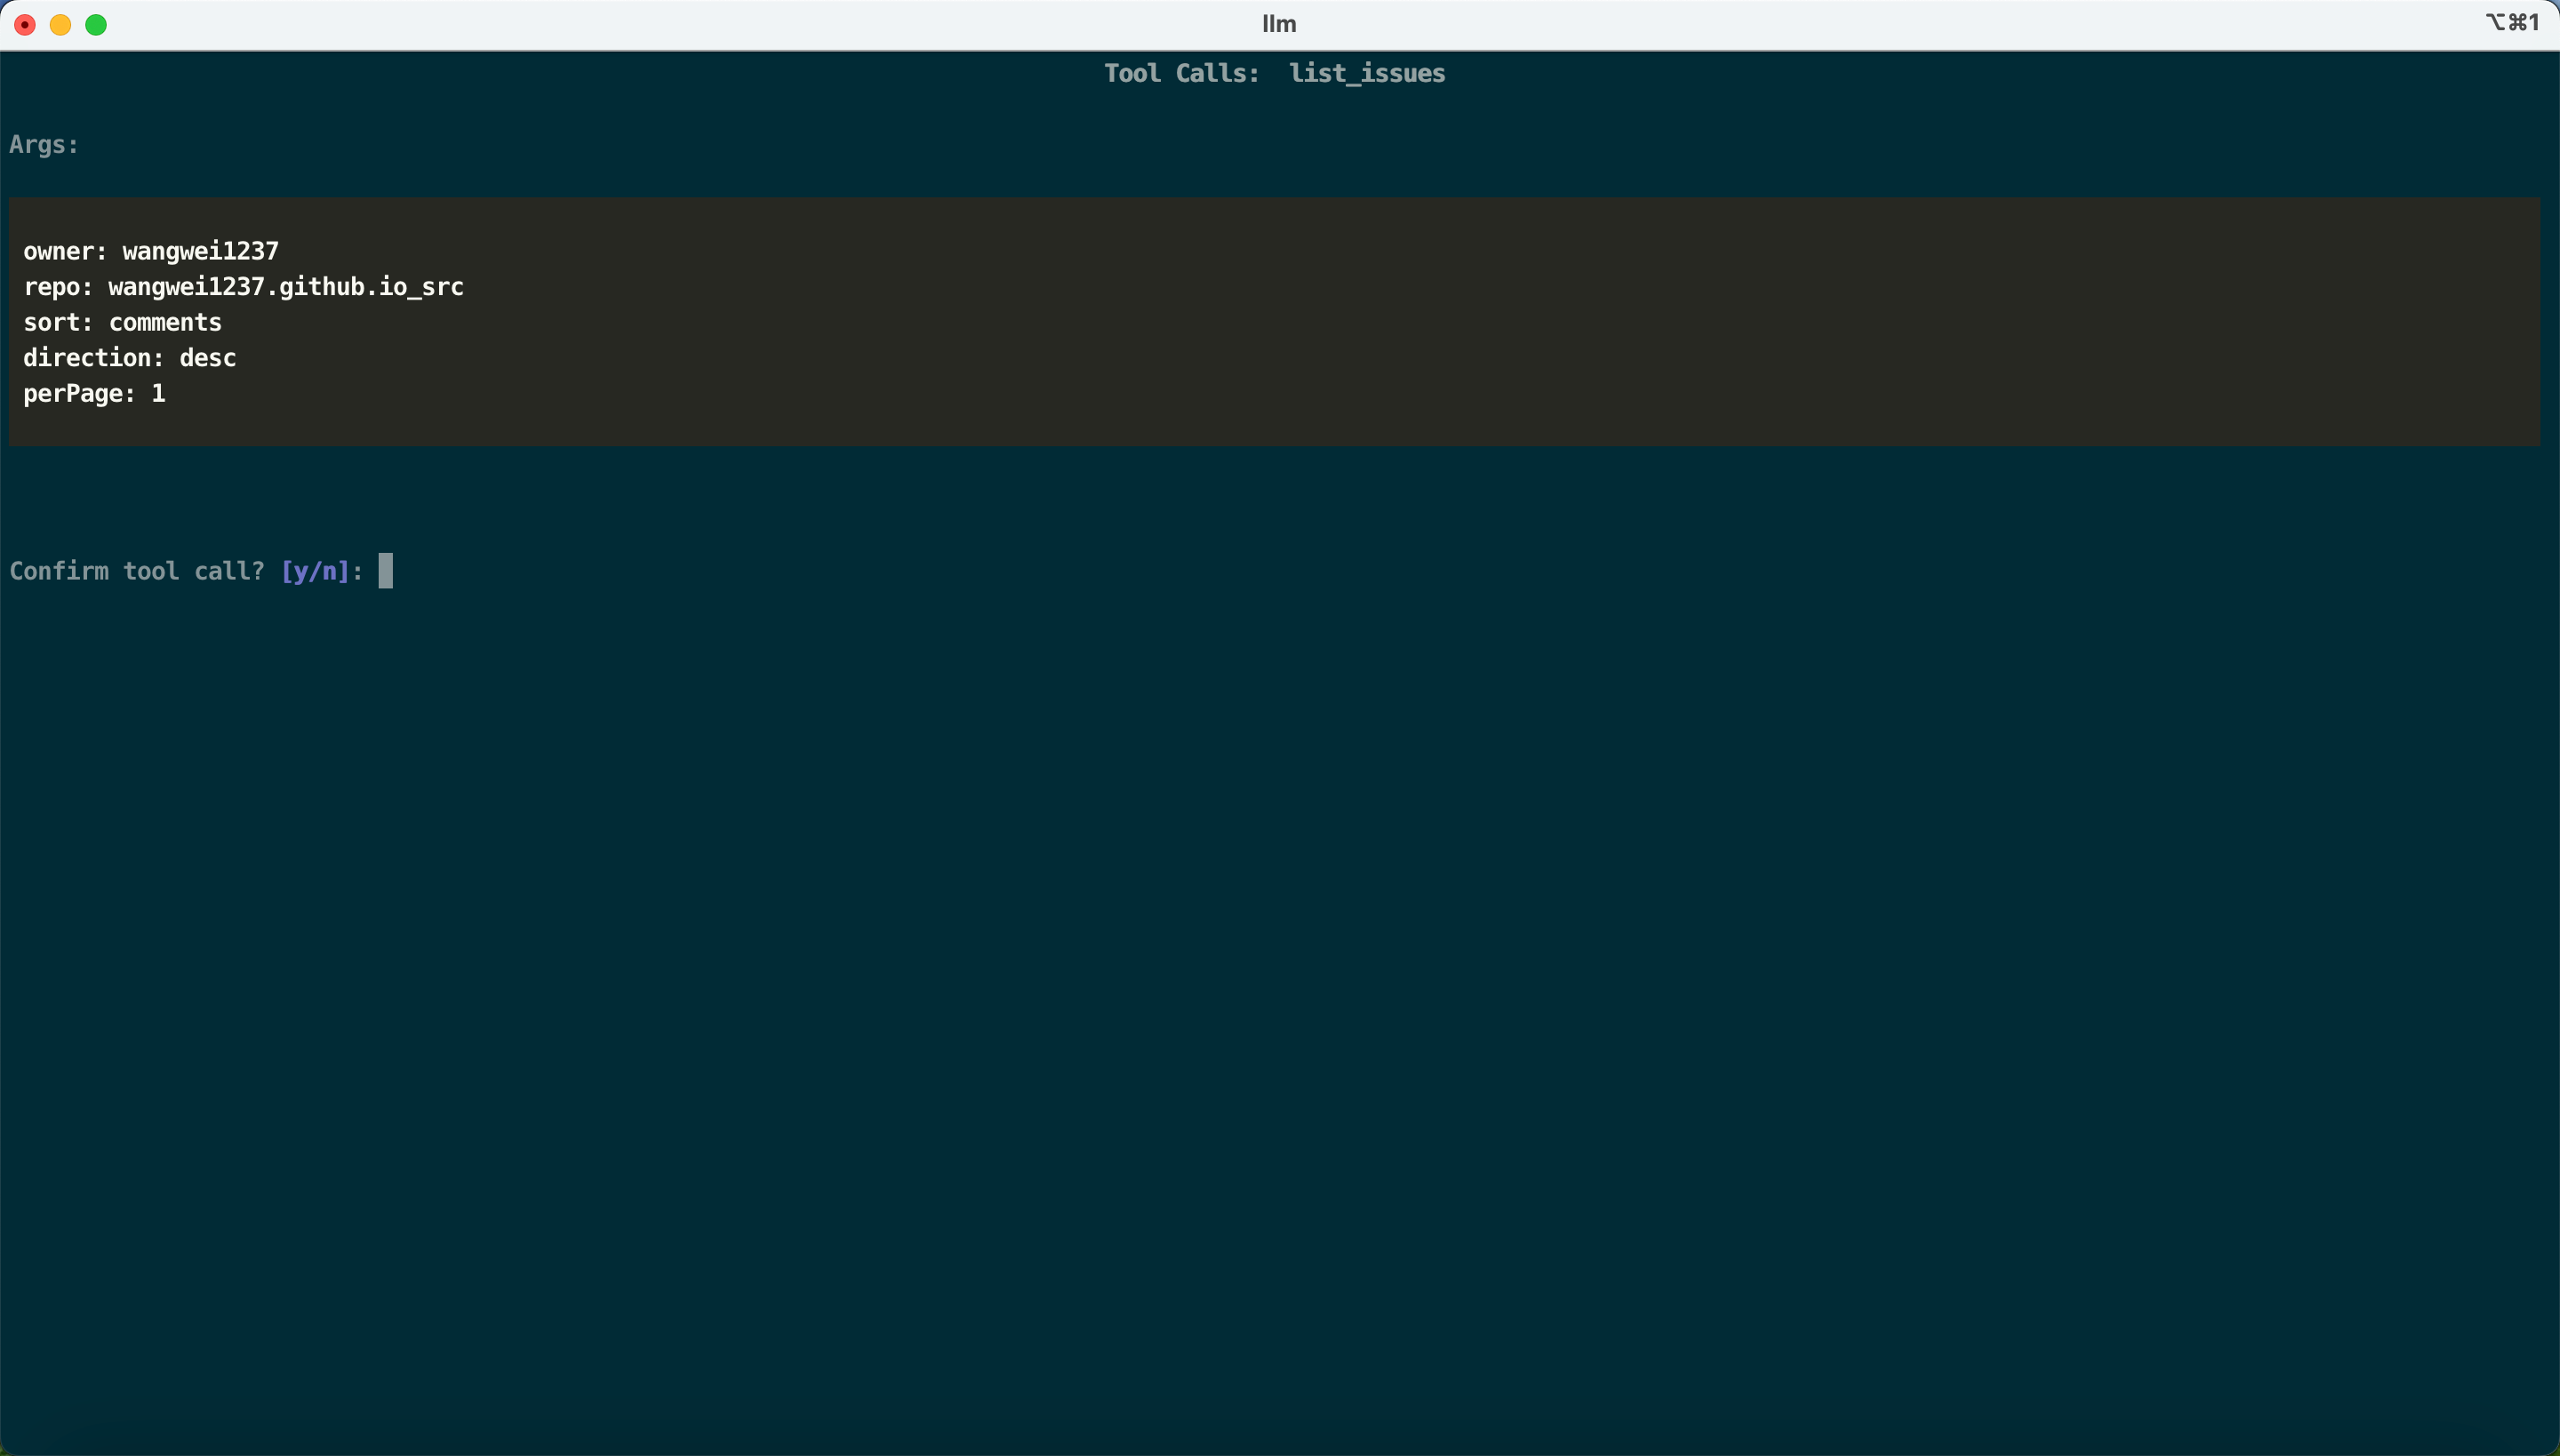2560x1456 pixels.
Task: Click the '[y/n]' option text
Action: (315, 572)
